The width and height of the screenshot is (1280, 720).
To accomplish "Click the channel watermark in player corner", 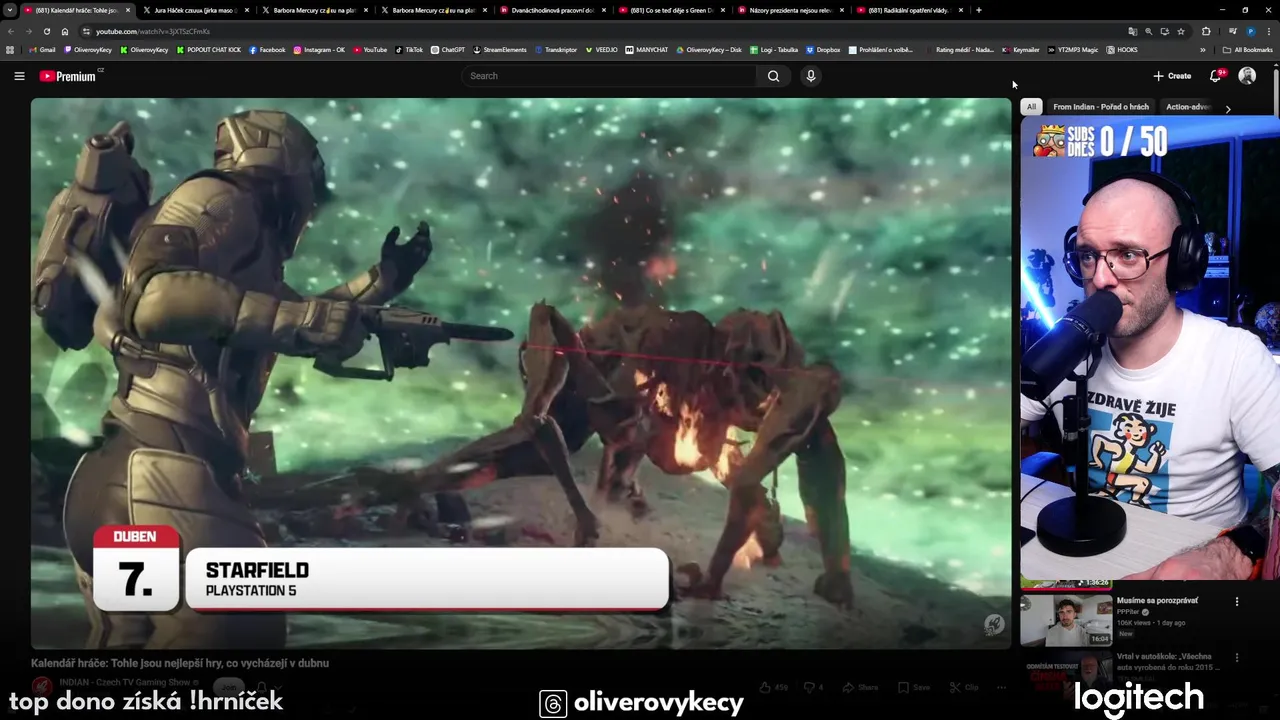I will 993,625.
